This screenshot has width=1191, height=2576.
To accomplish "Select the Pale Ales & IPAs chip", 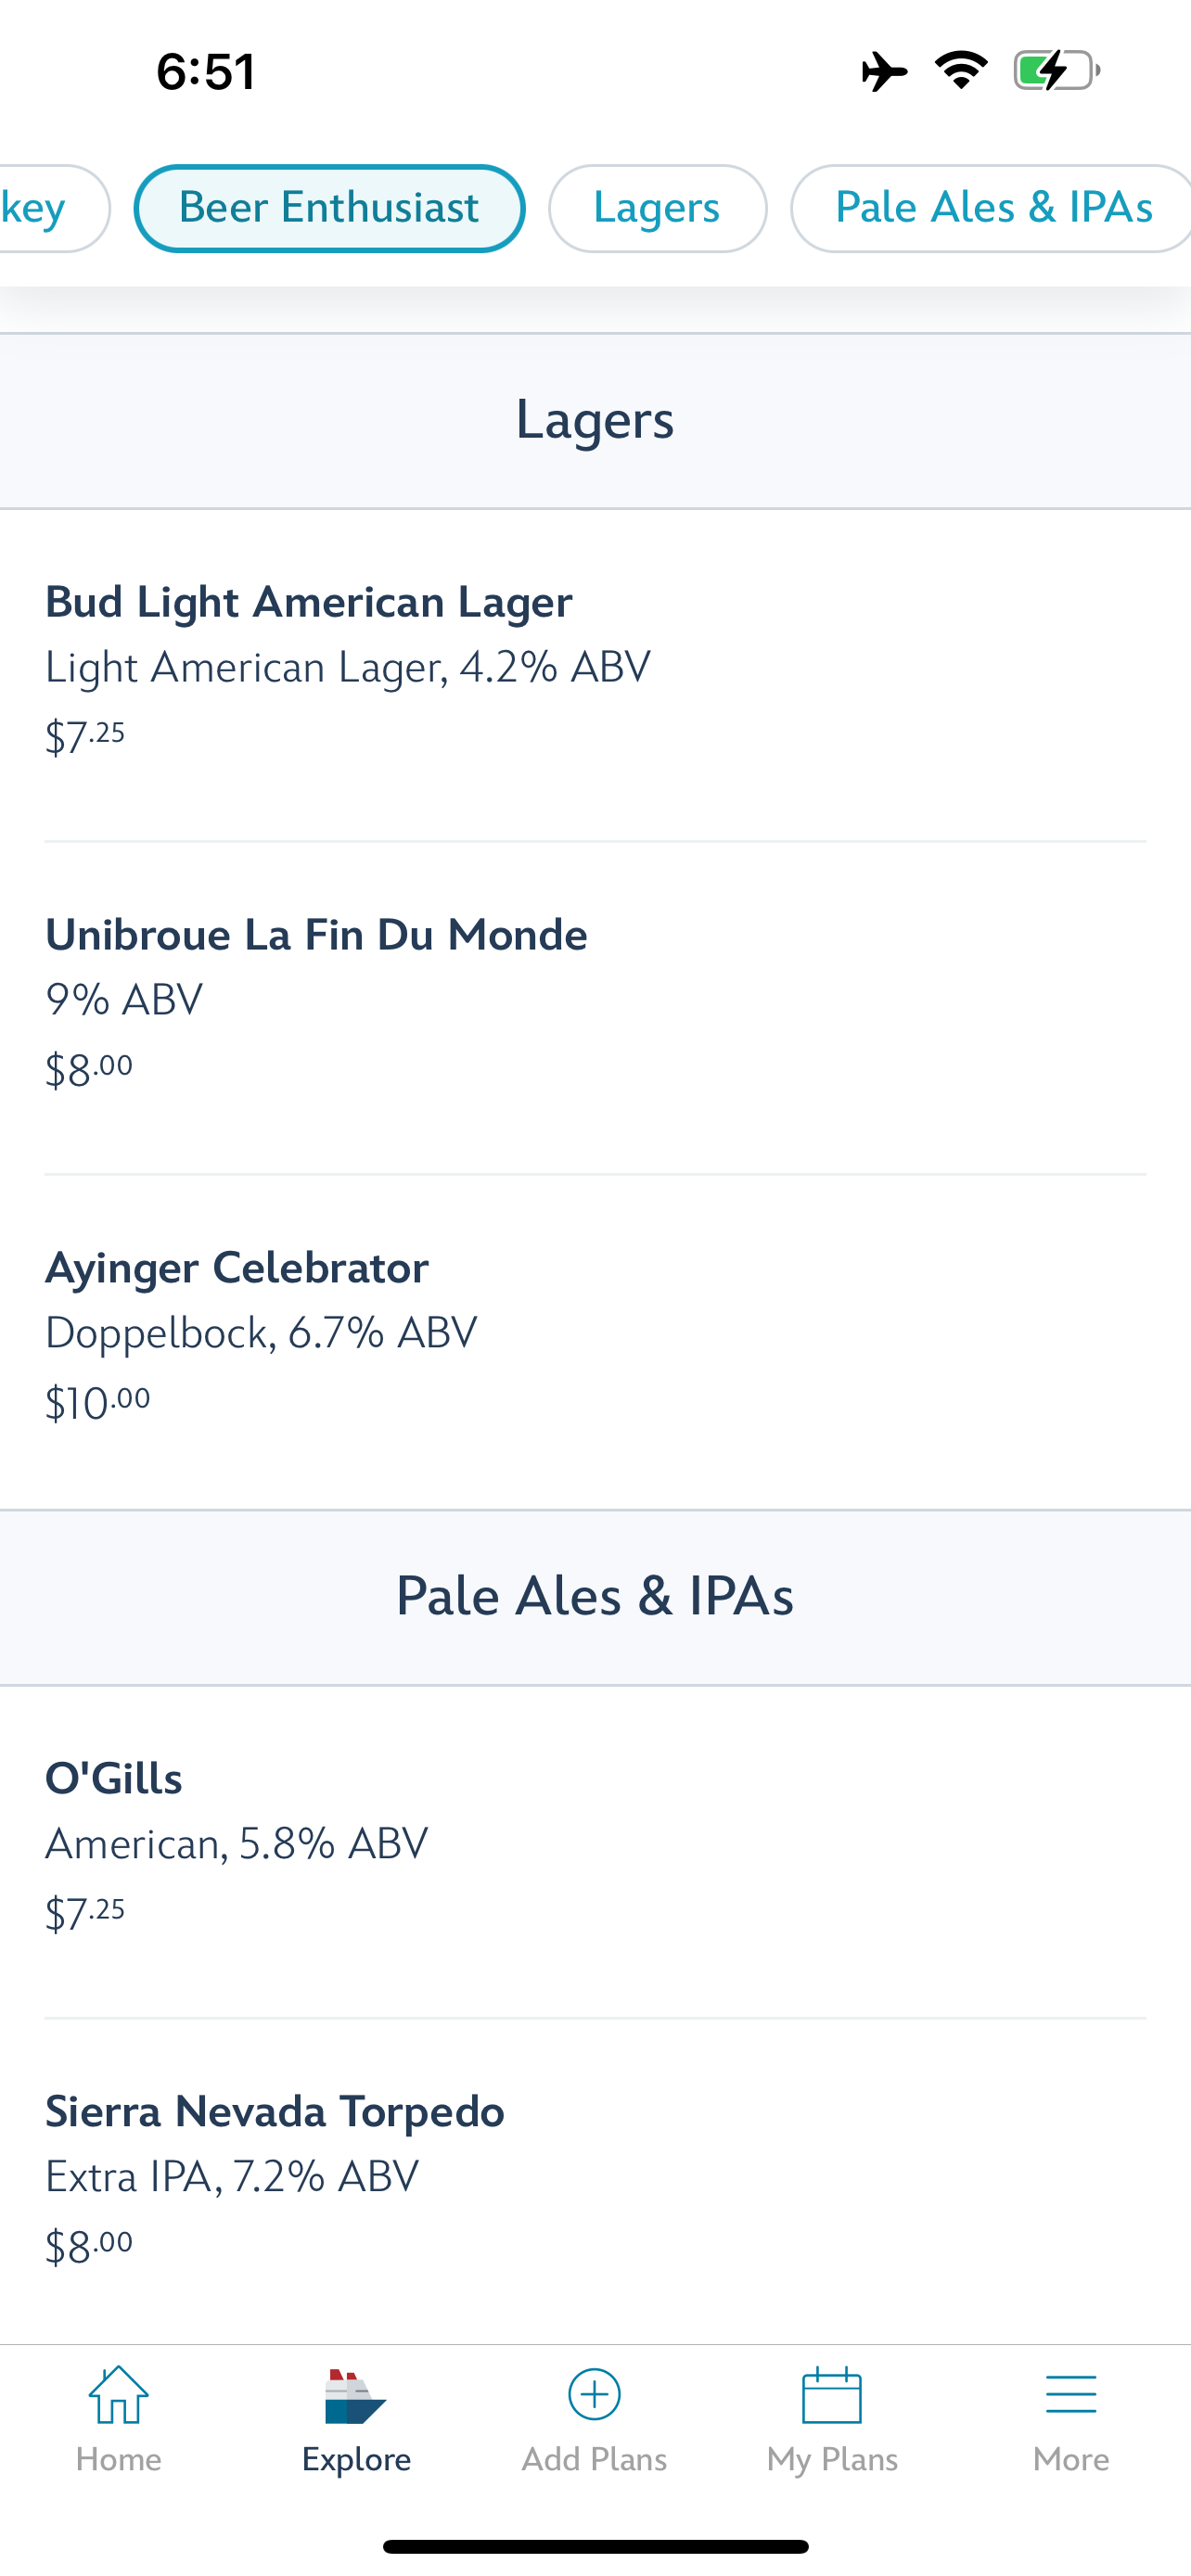I will [x=992, y=208].
